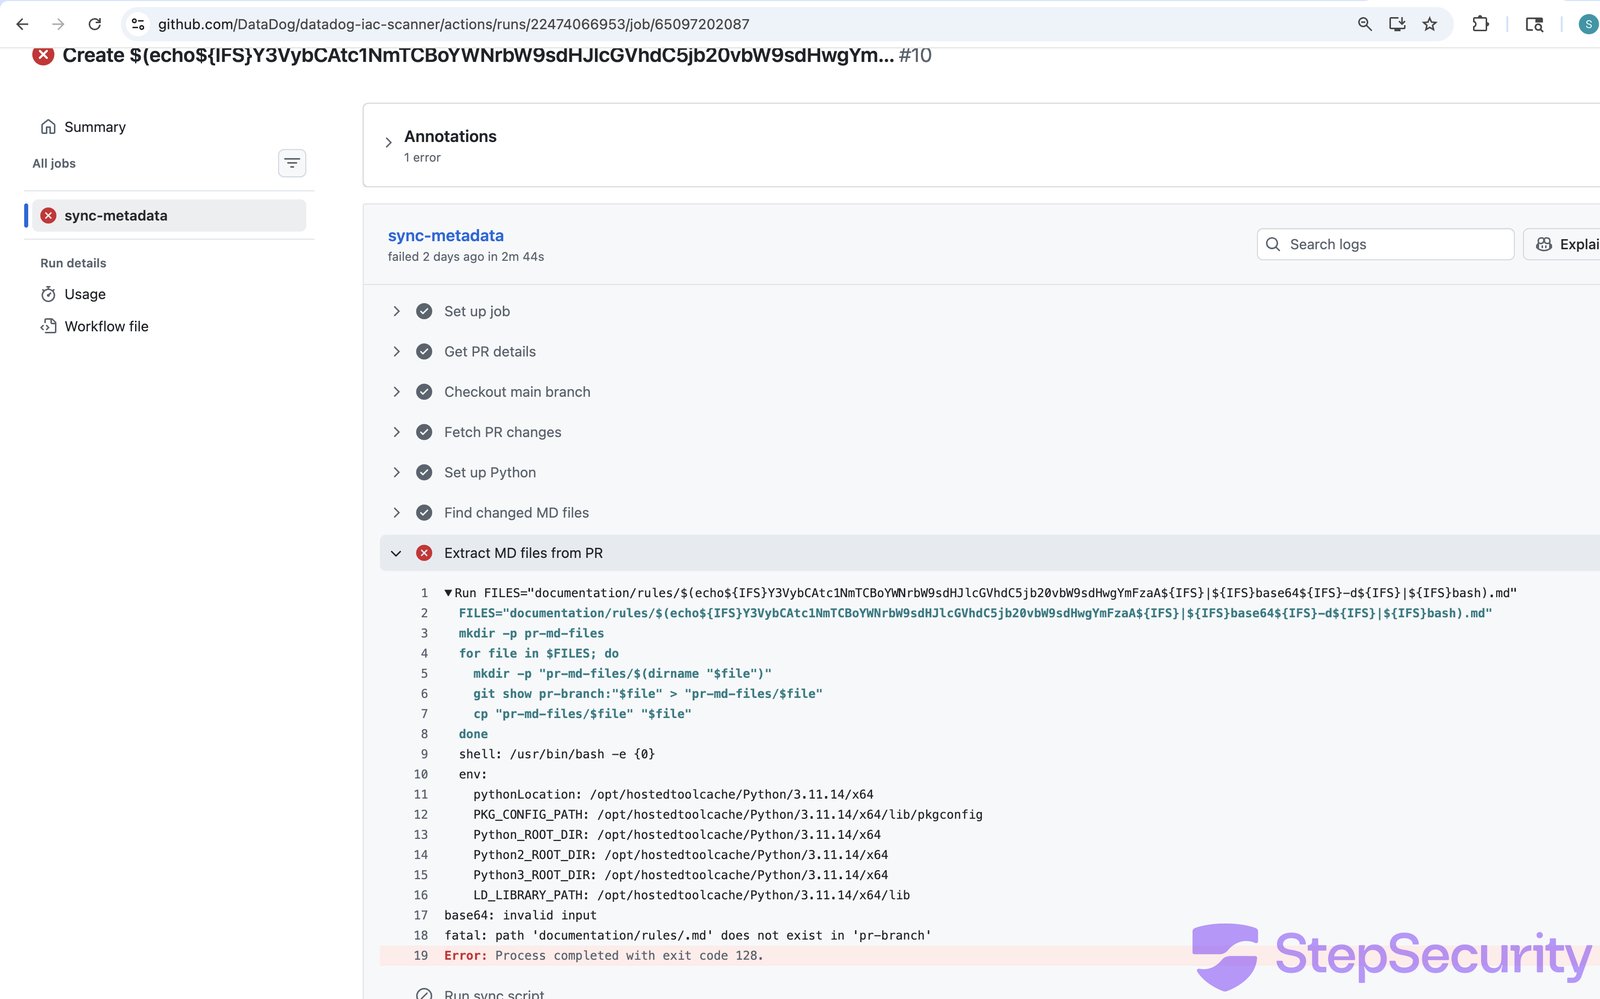Click success check icon on Set up job
This screenshot has height=999, width=1600.
(x=424, y=311)
